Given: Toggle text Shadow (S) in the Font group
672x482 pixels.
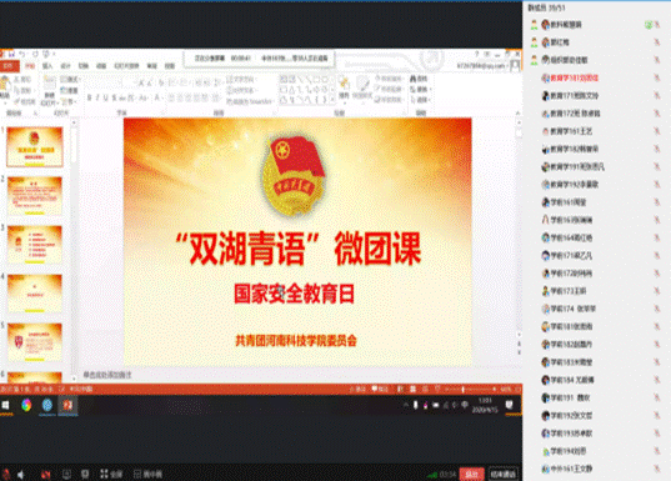Looking at the screenshot, I should pos(114,98).
